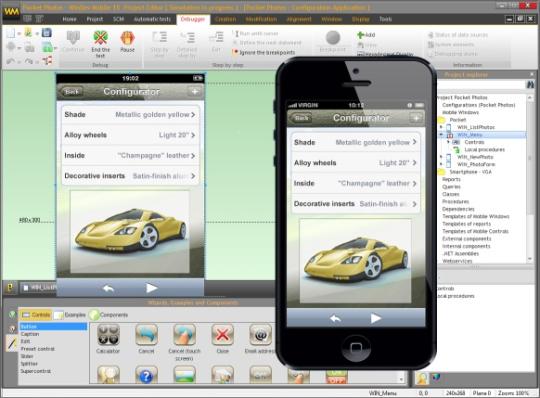This screenshot has width=540, height=398.
Task: Tap Back button in editor preview
Action: tap(72, 92)
